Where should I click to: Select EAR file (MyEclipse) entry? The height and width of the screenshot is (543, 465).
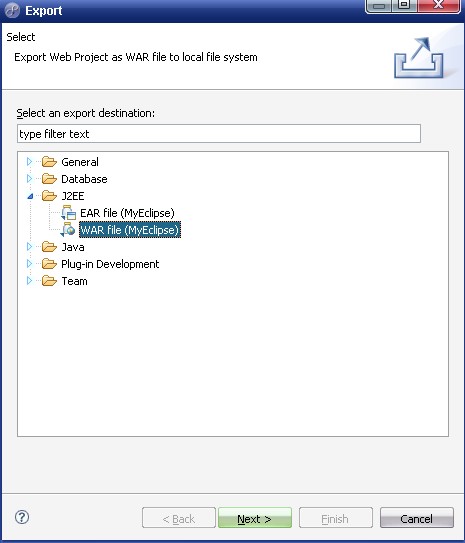[127, 213]
